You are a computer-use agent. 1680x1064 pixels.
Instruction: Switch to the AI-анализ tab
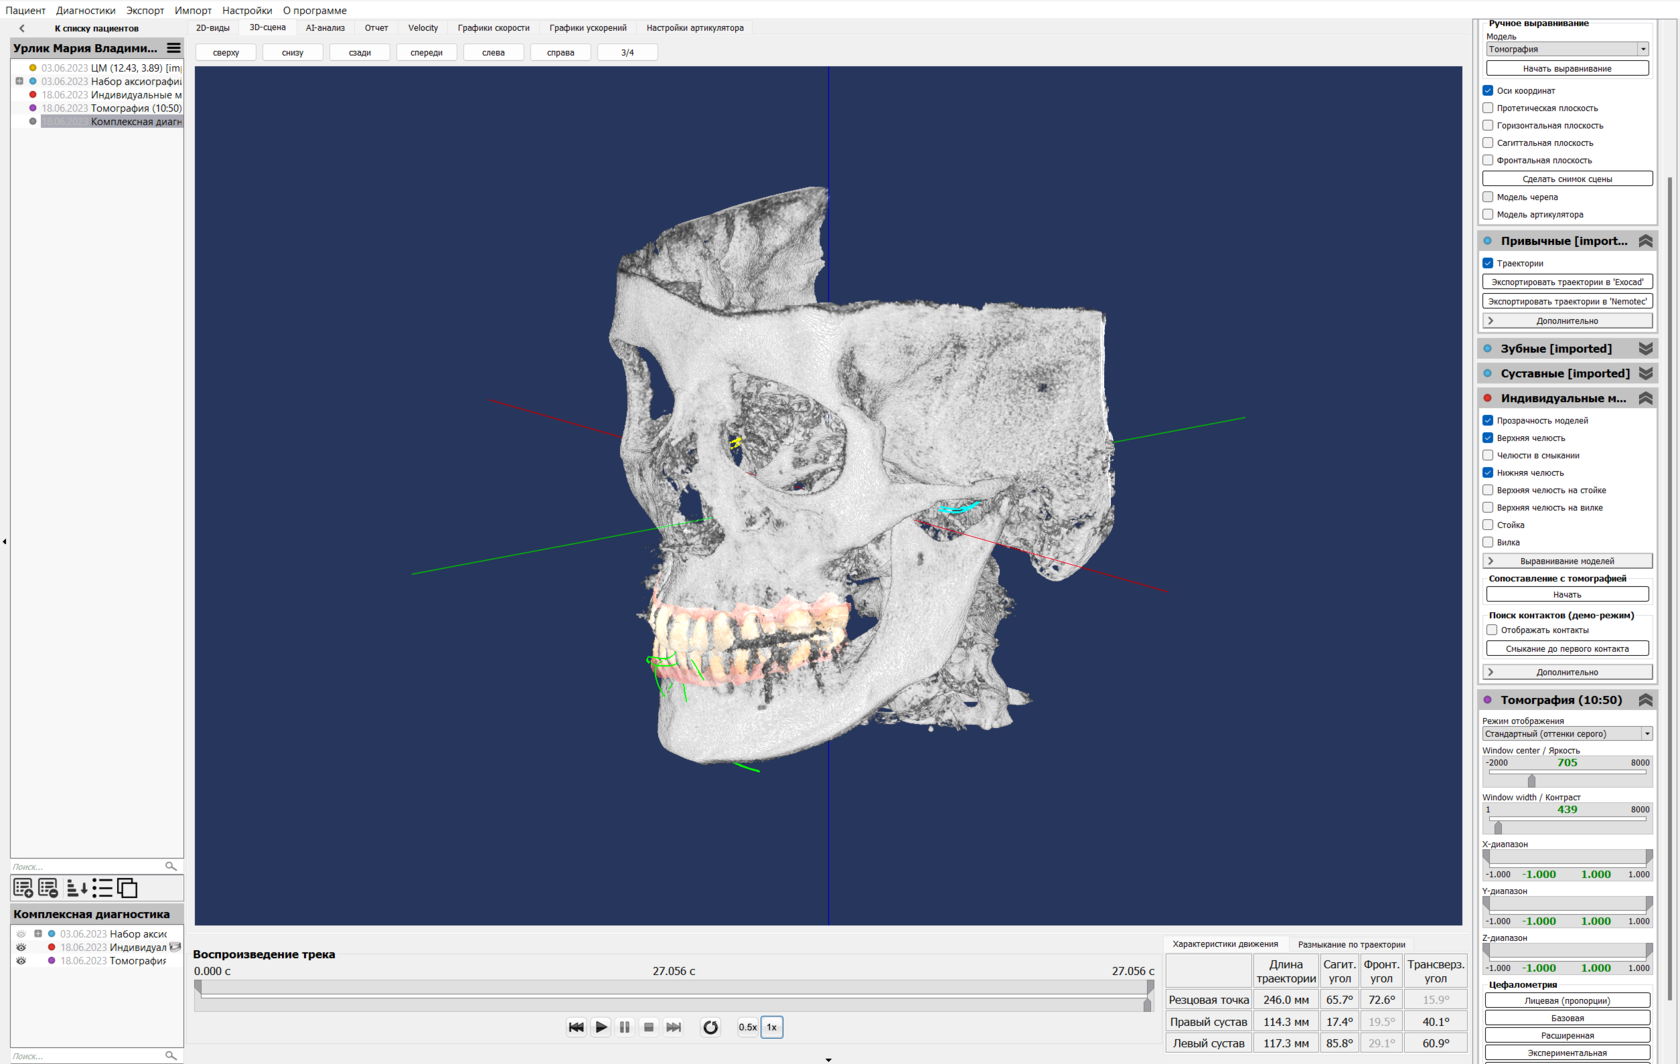[325, 28]
